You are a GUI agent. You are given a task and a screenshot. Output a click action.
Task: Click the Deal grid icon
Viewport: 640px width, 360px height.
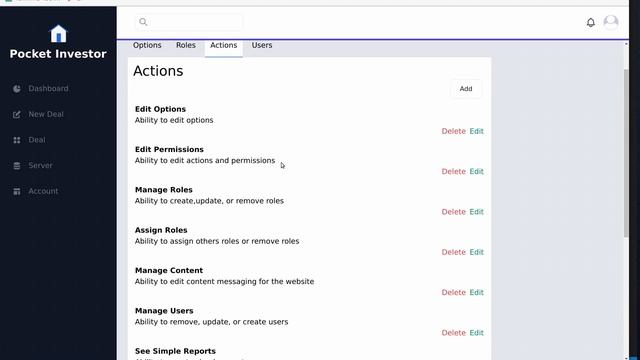tap(17, 140)
